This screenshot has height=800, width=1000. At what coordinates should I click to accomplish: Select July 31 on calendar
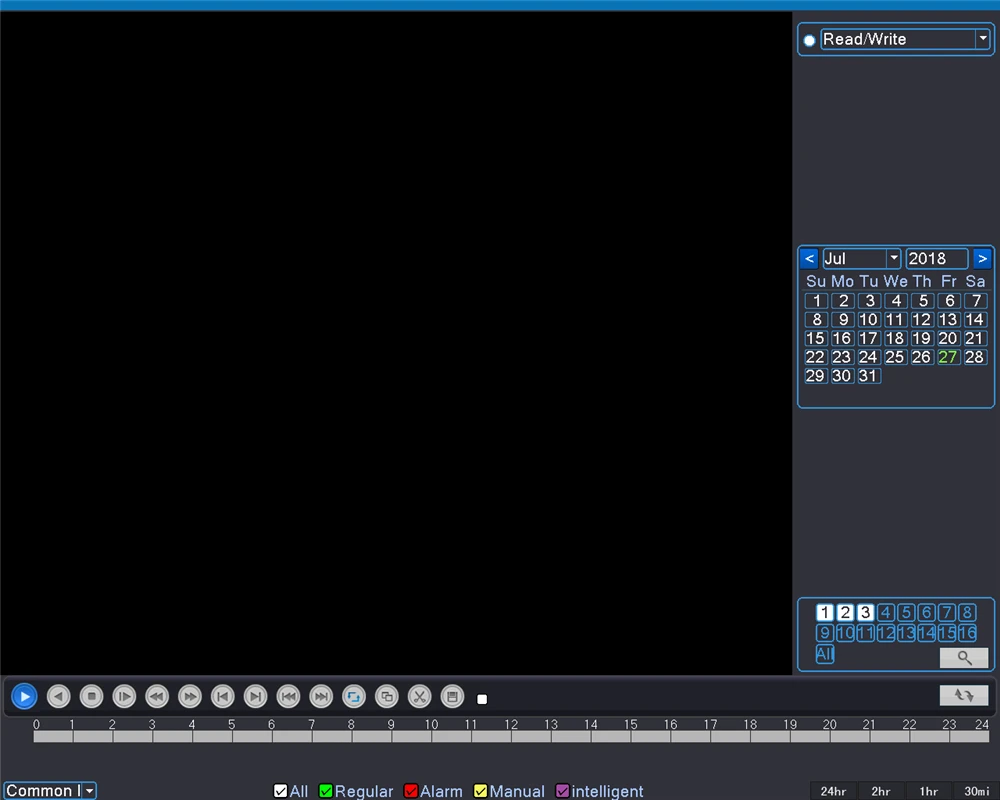coord(868,376)
